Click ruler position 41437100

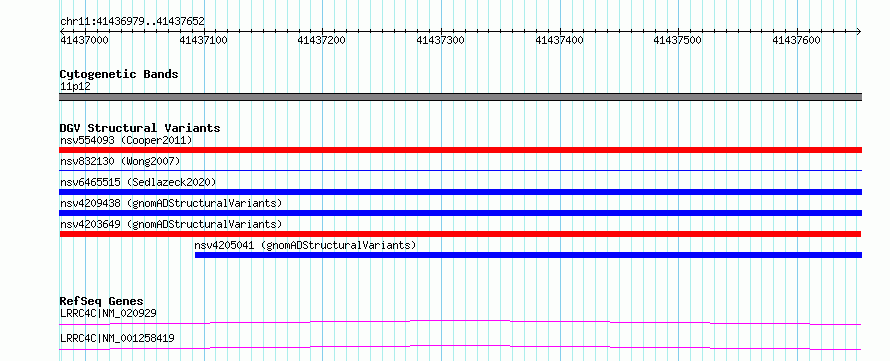point(203,40)
